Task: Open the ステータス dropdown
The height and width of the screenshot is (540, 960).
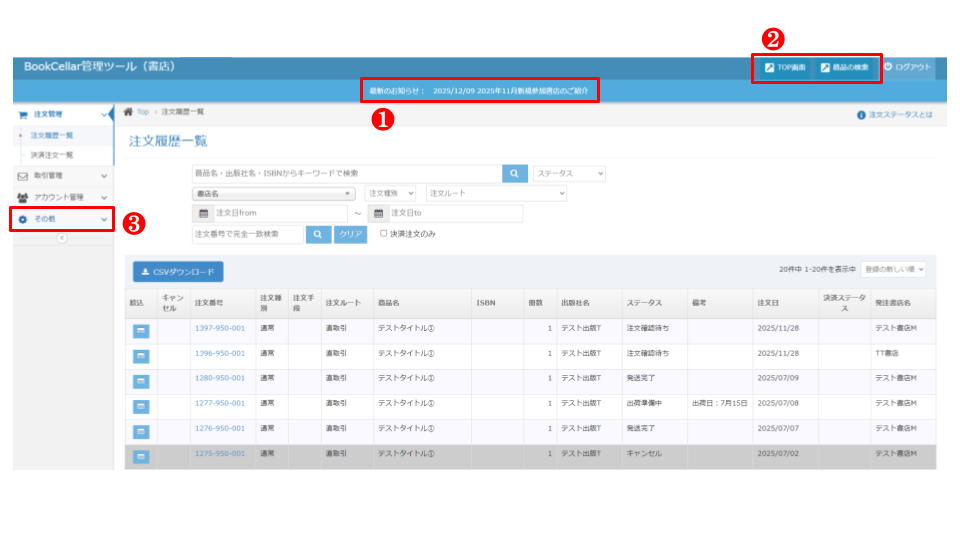Action: pyautogui.click(x=570, y=174)
